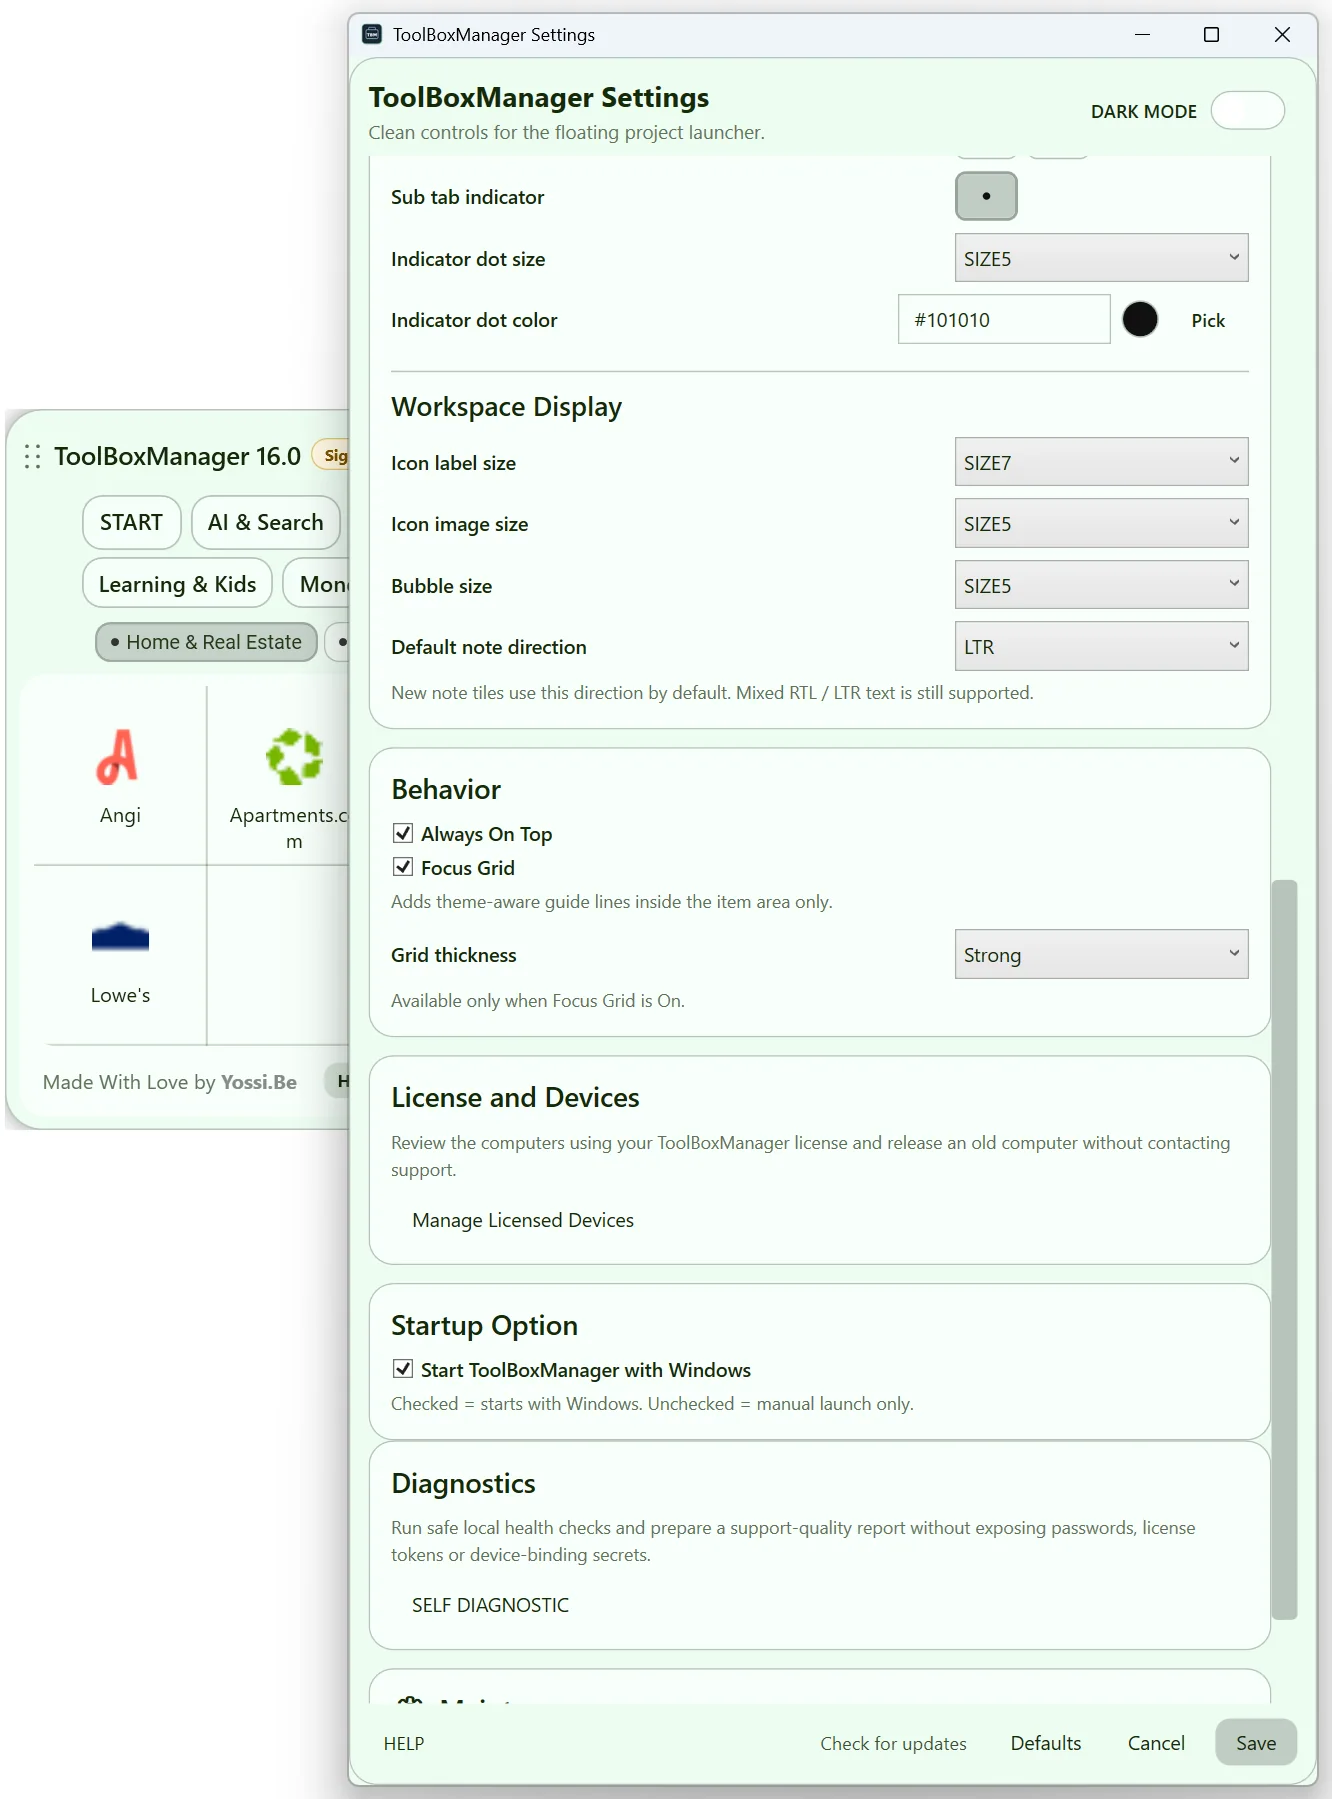Grab the dotted drag handle beside ToolBoxManager 16.0
This screenshot has width=1332, height=1799.
[x=32, y=457]
